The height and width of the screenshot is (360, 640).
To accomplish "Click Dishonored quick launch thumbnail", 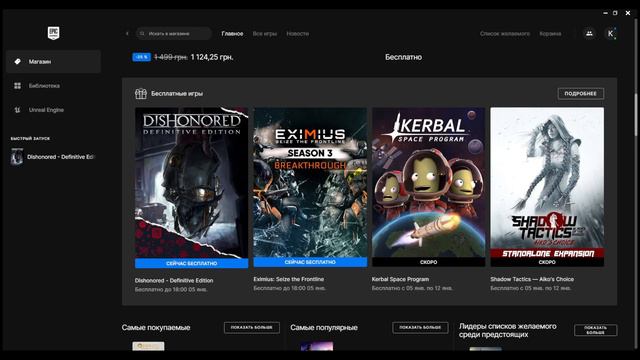I will pyautogui.click(x=17, y=157).
